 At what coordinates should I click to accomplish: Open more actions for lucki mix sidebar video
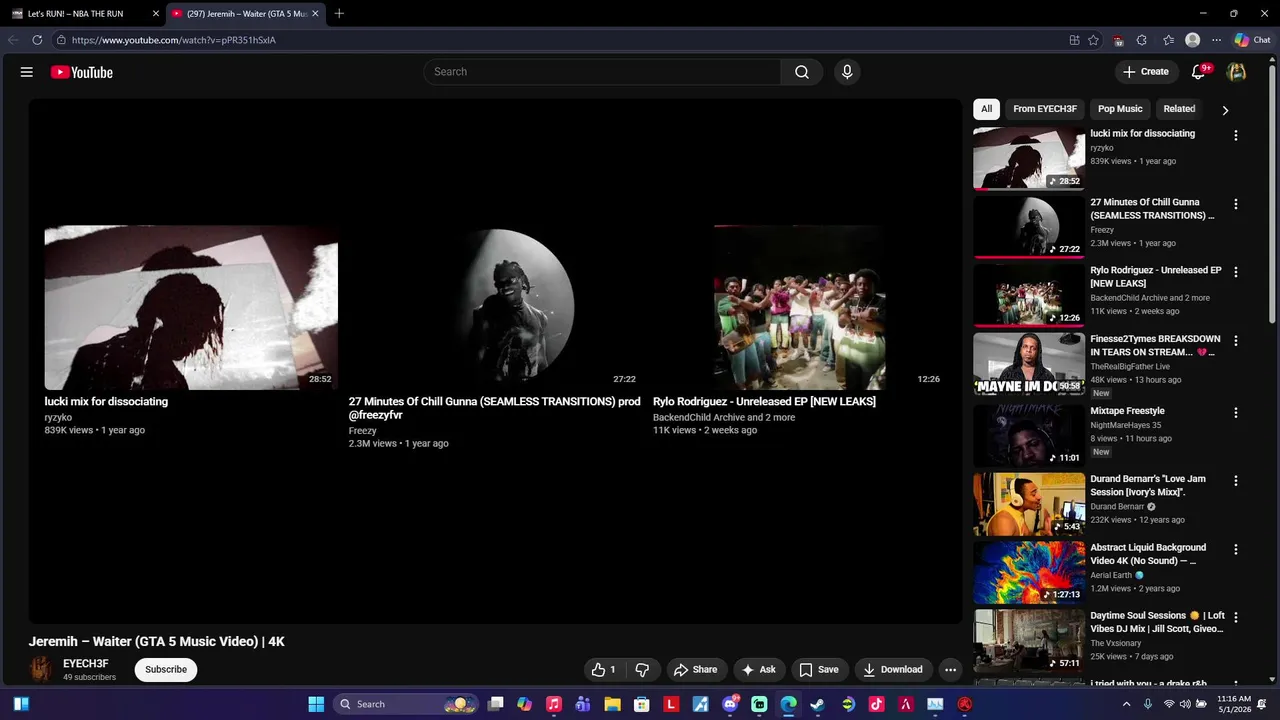click(x=1235, y=135)
